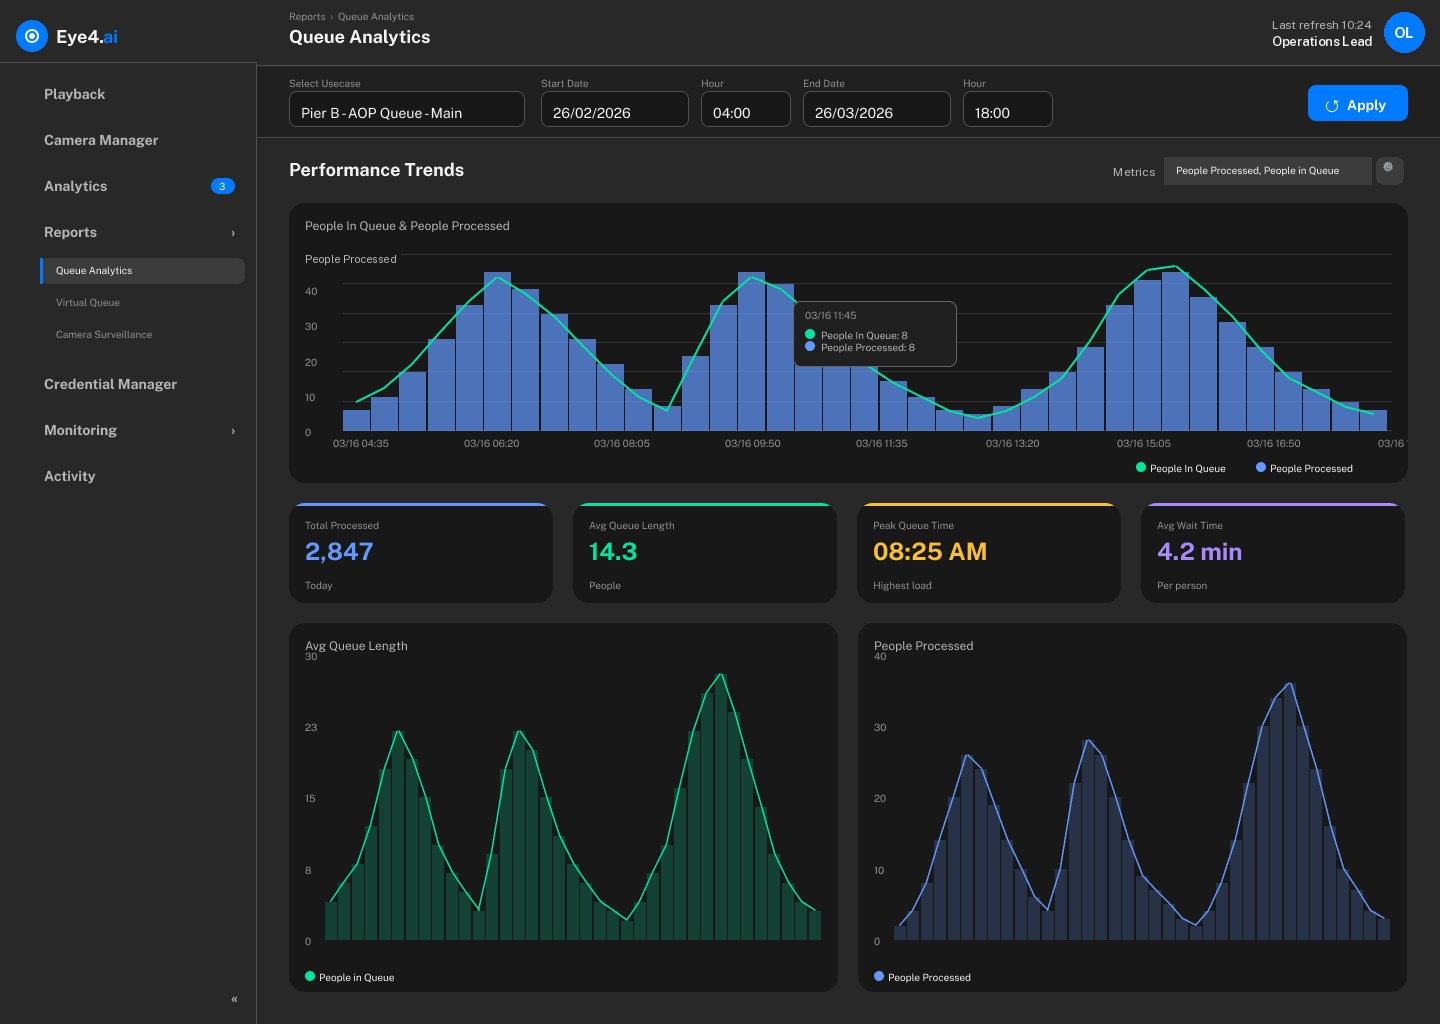Expand the Reports section chevron
1440x1024 pixels.
coord(233,233)
